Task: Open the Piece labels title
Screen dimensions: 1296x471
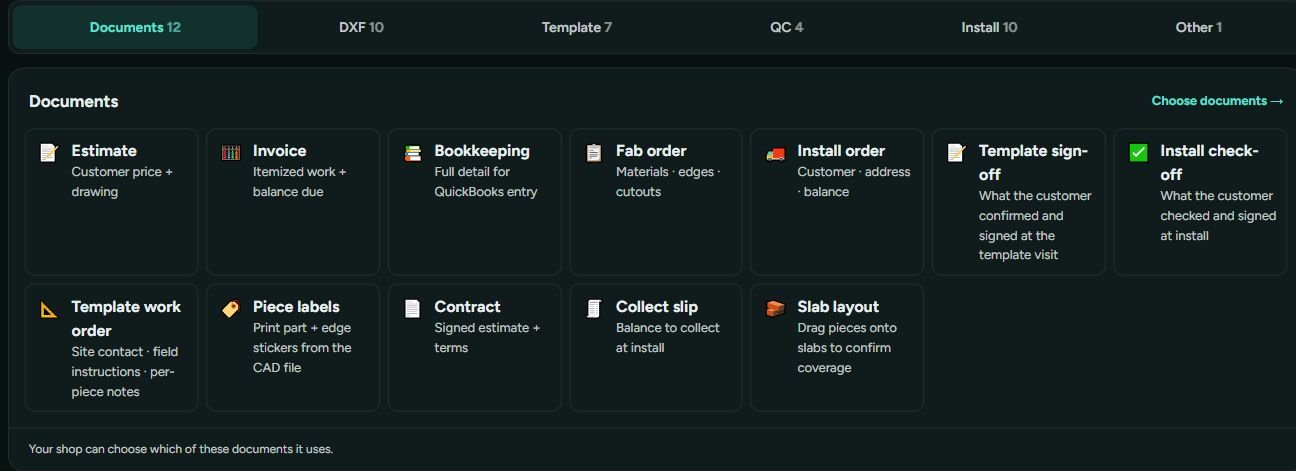Action: click(296, 307)
